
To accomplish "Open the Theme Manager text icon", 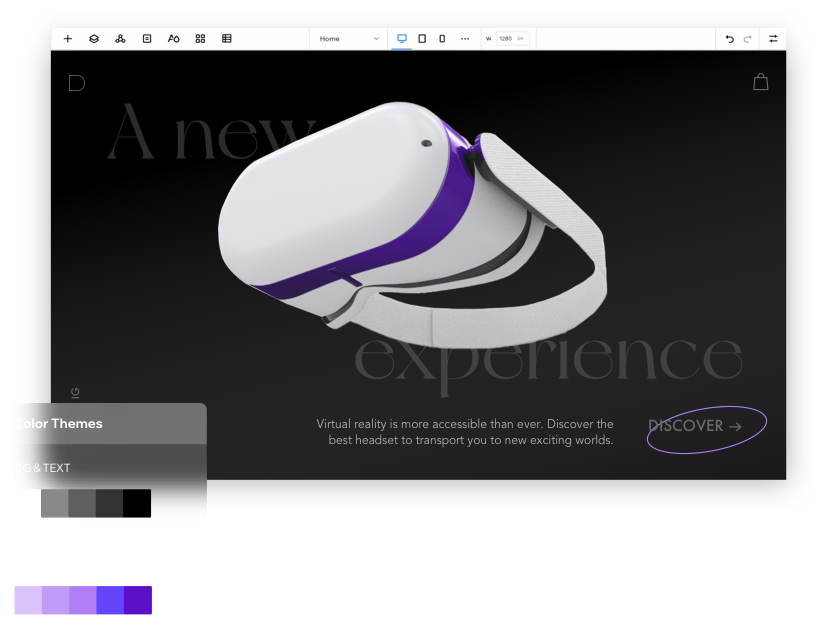I will click(x=174, y=39).
